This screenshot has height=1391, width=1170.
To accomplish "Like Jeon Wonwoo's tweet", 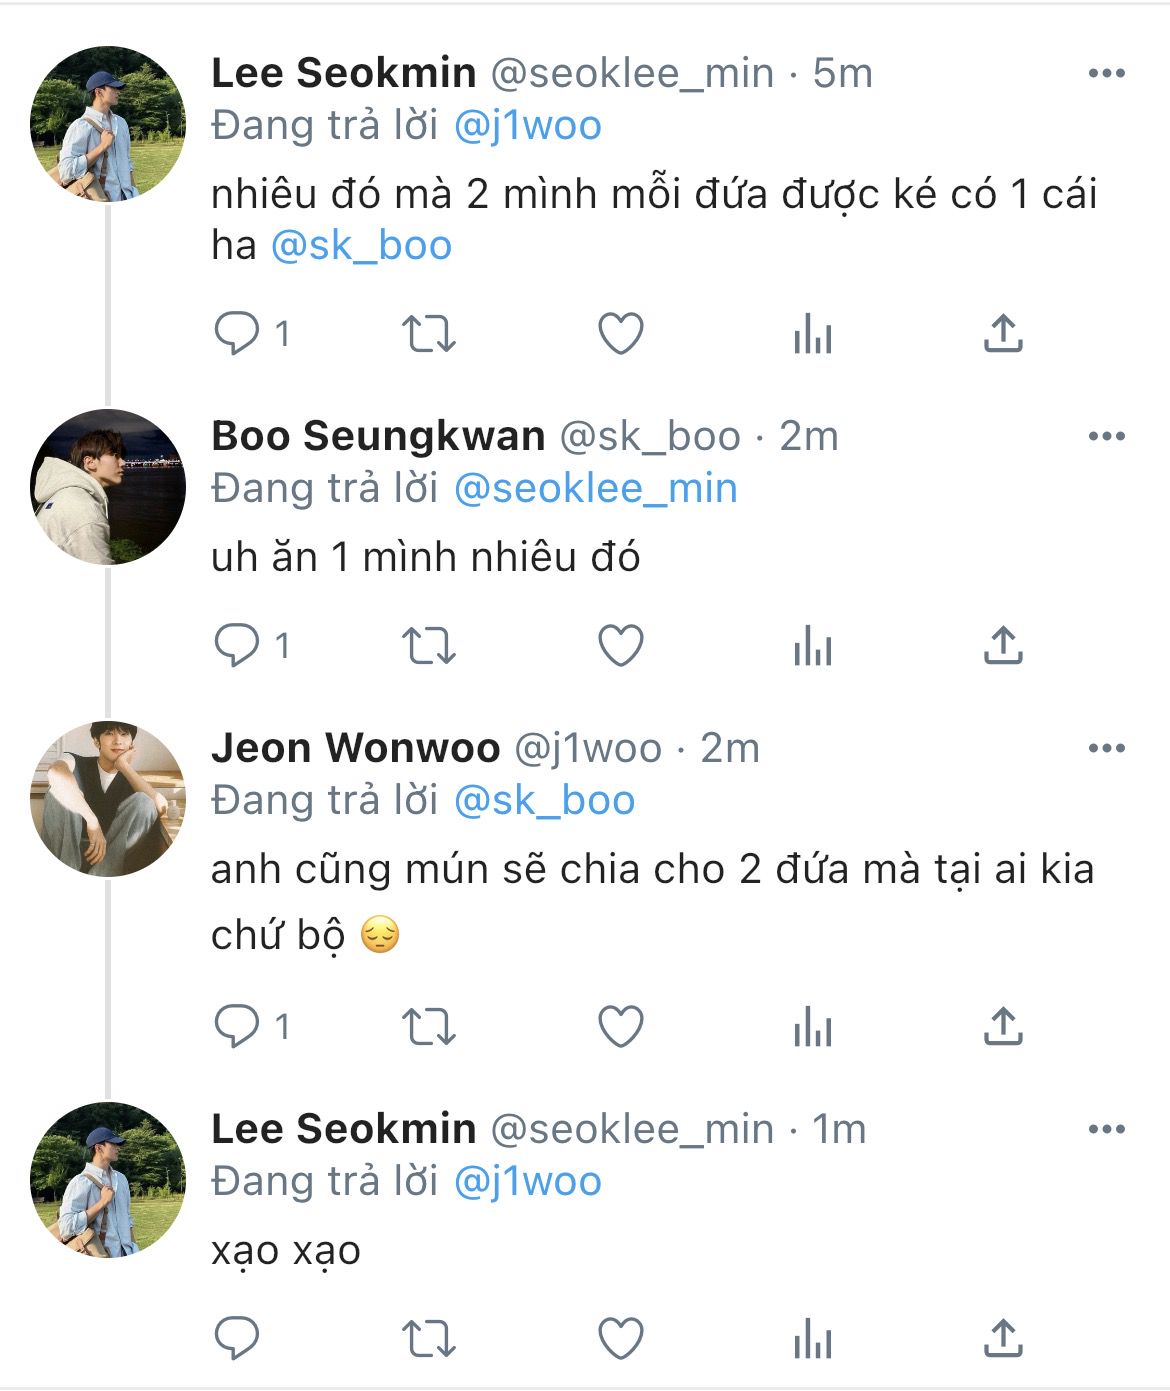I will click(620, 1027).
